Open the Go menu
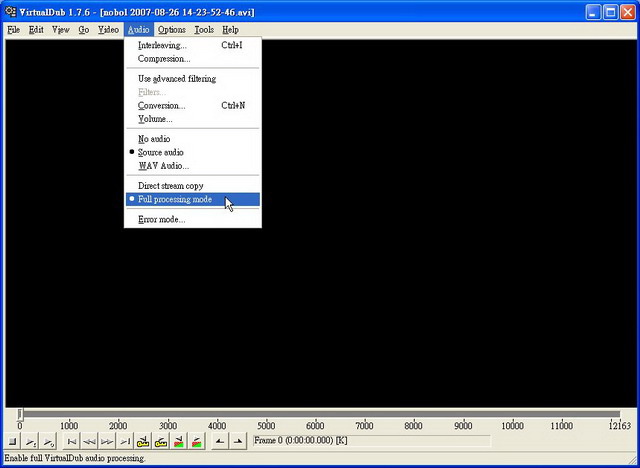 (x=84, y=30)
